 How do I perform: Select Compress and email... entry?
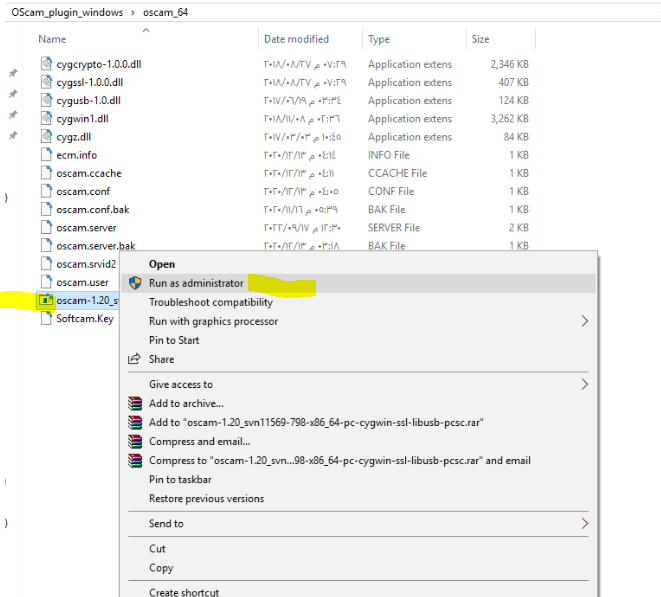199,441
